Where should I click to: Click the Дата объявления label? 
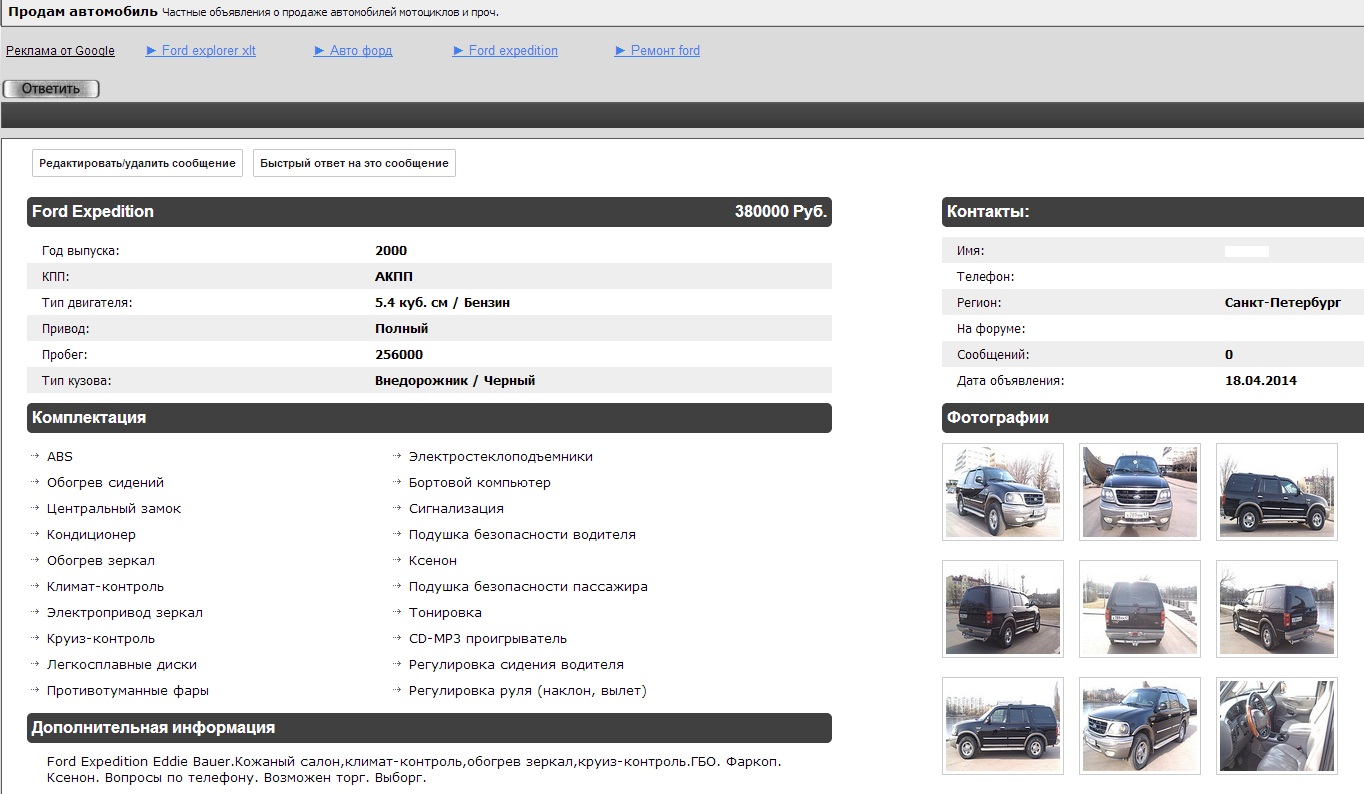click(x=1010, y=381)
